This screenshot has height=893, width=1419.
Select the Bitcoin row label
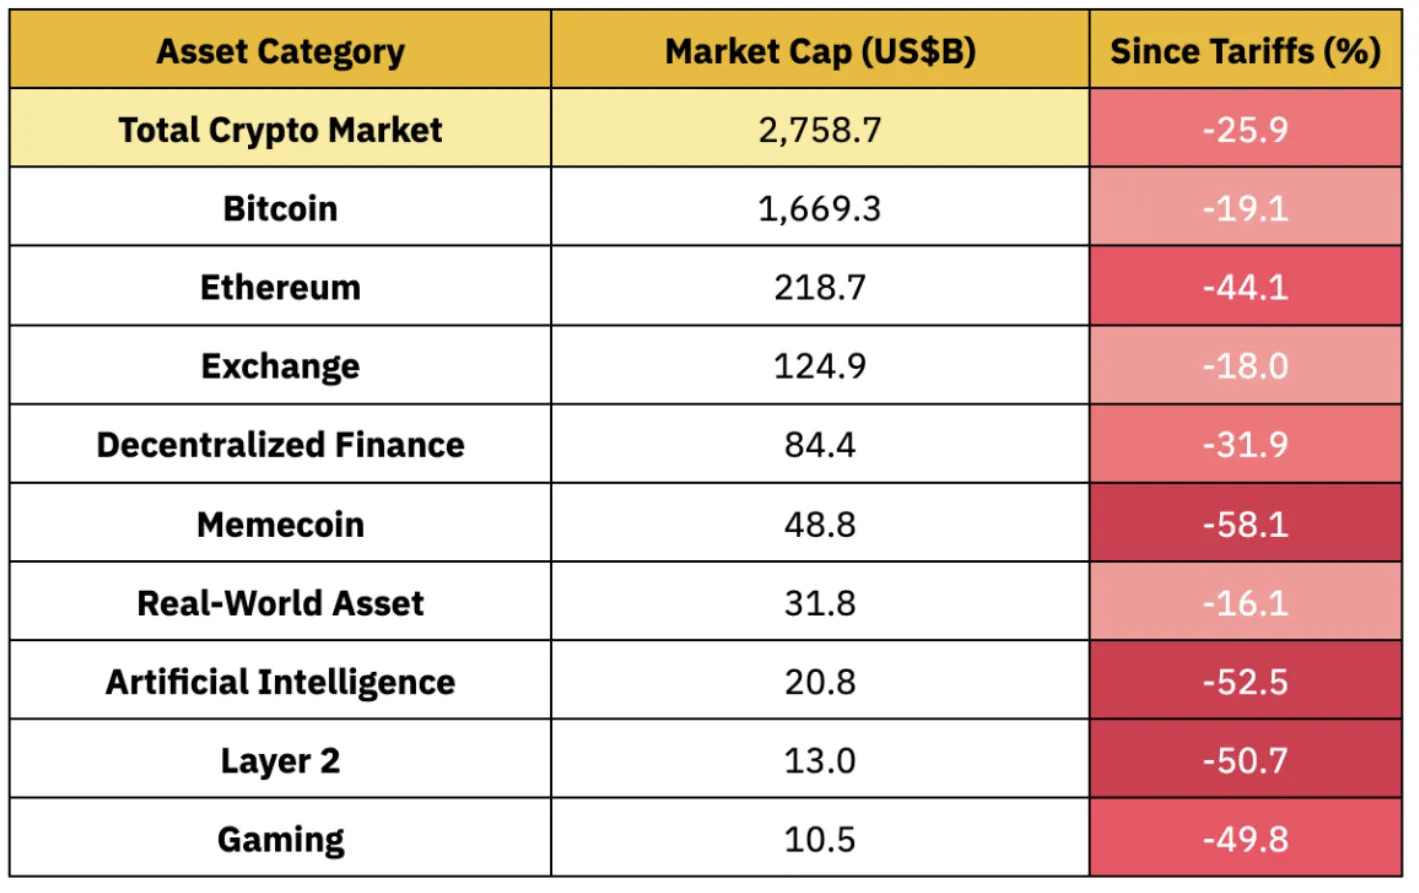coord(280,209)
